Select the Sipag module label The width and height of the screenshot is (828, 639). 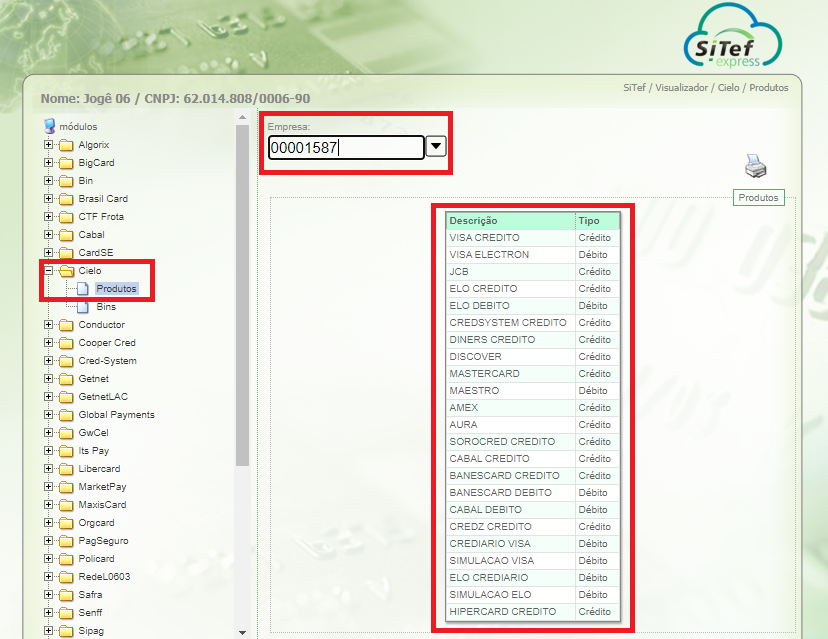click(91, 631)
